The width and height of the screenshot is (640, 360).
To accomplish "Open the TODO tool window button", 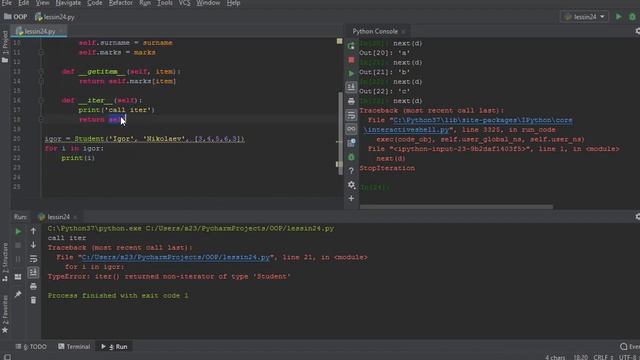I will click(x=31, y=347).
